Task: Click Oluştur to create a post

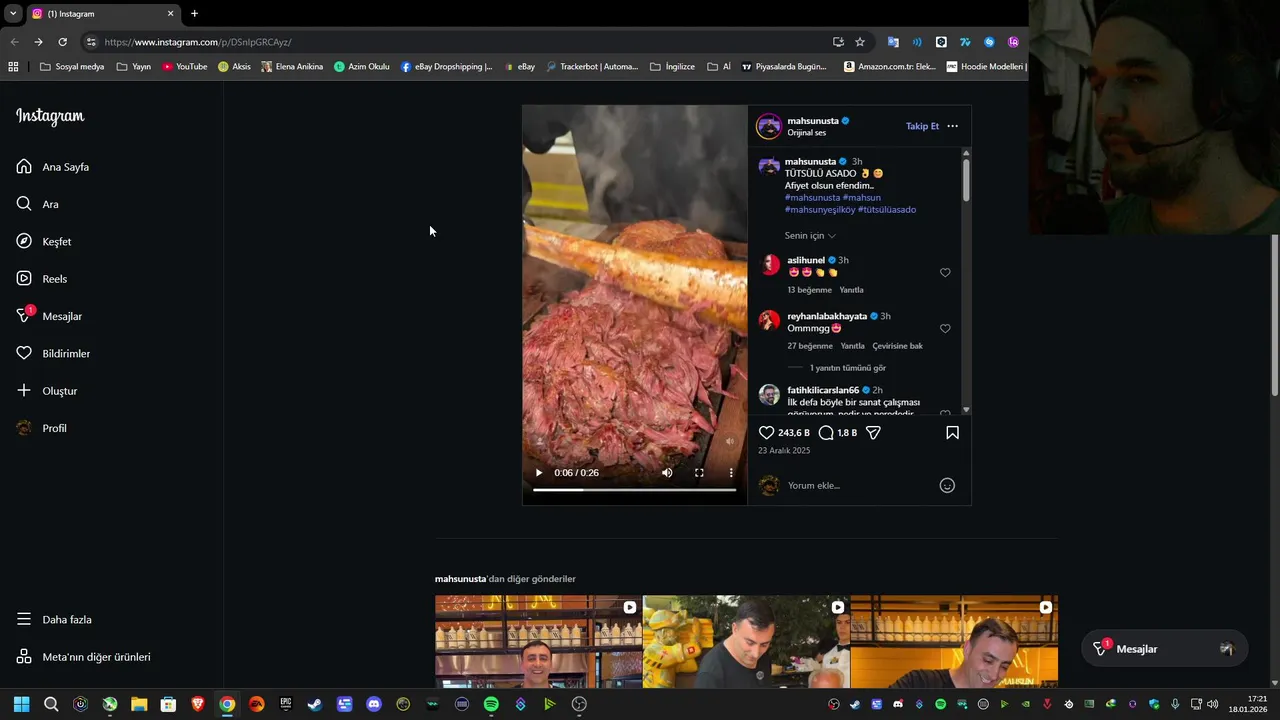Action: point(47,391)
